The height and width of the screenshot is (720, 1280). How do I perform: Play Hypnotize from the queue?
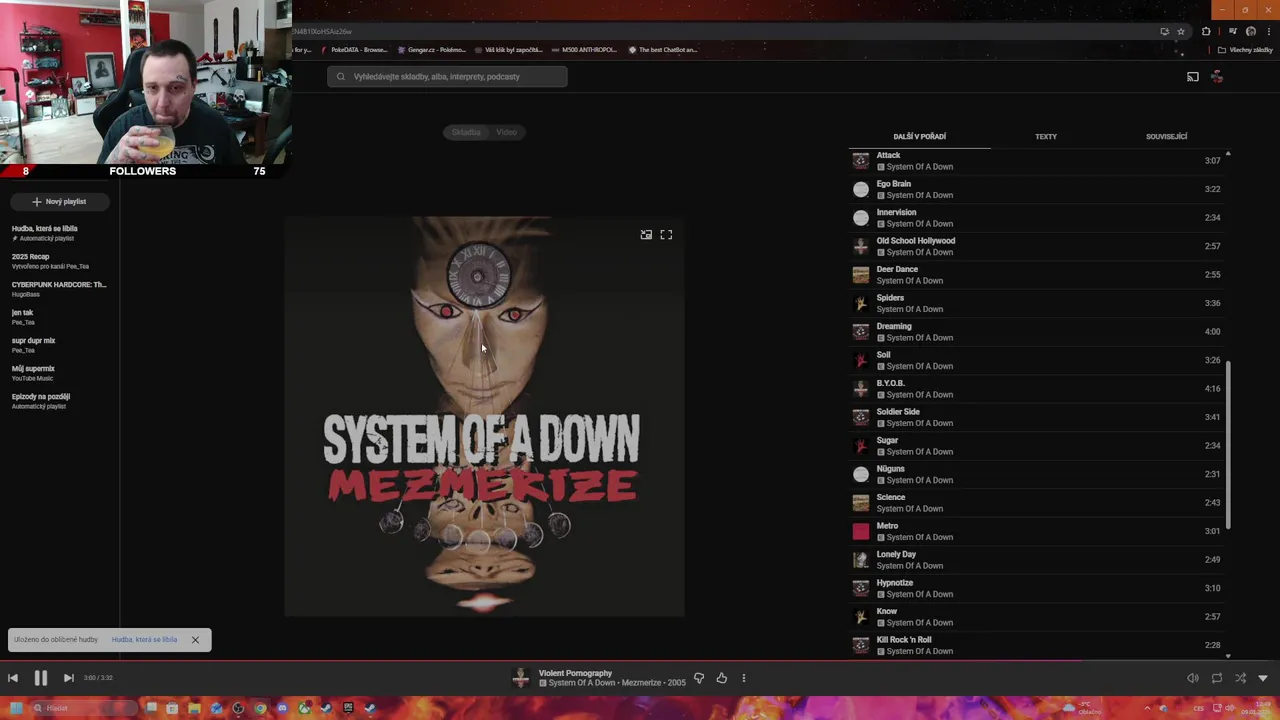pos(1038,588)
